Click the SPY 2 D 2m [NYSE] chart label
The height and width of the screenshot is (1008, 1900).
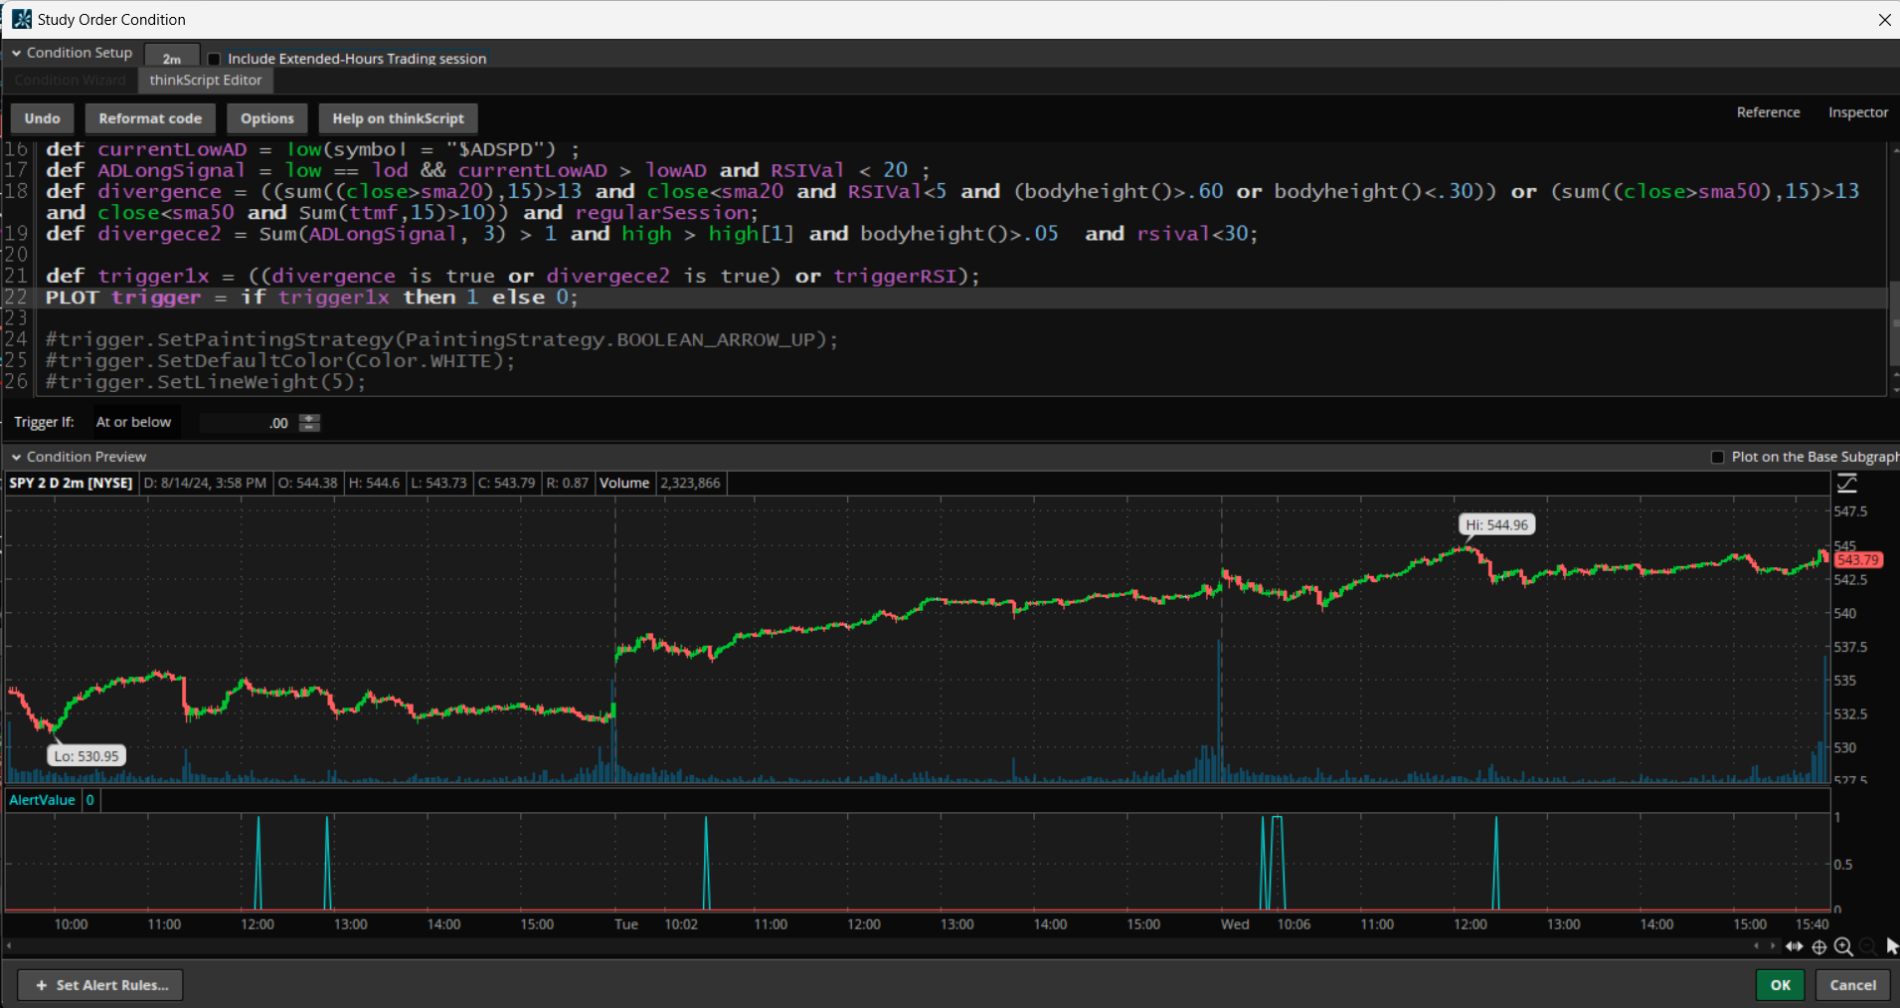pos(71,483)
